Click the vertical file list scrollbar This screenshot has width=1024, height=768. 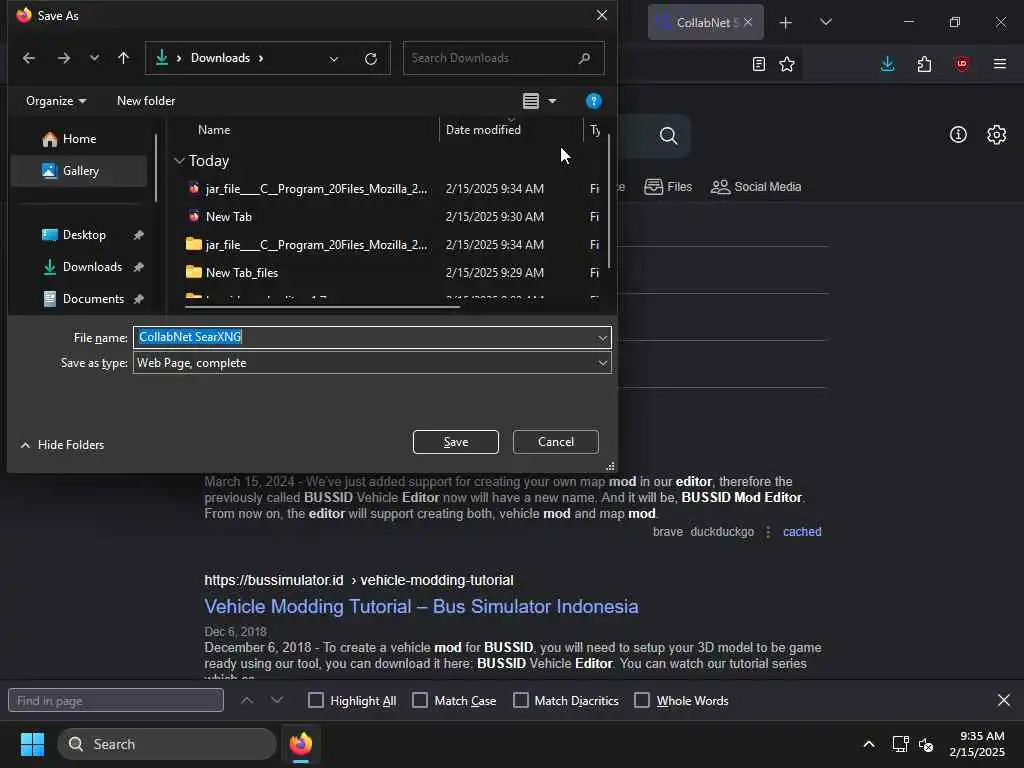609,201
